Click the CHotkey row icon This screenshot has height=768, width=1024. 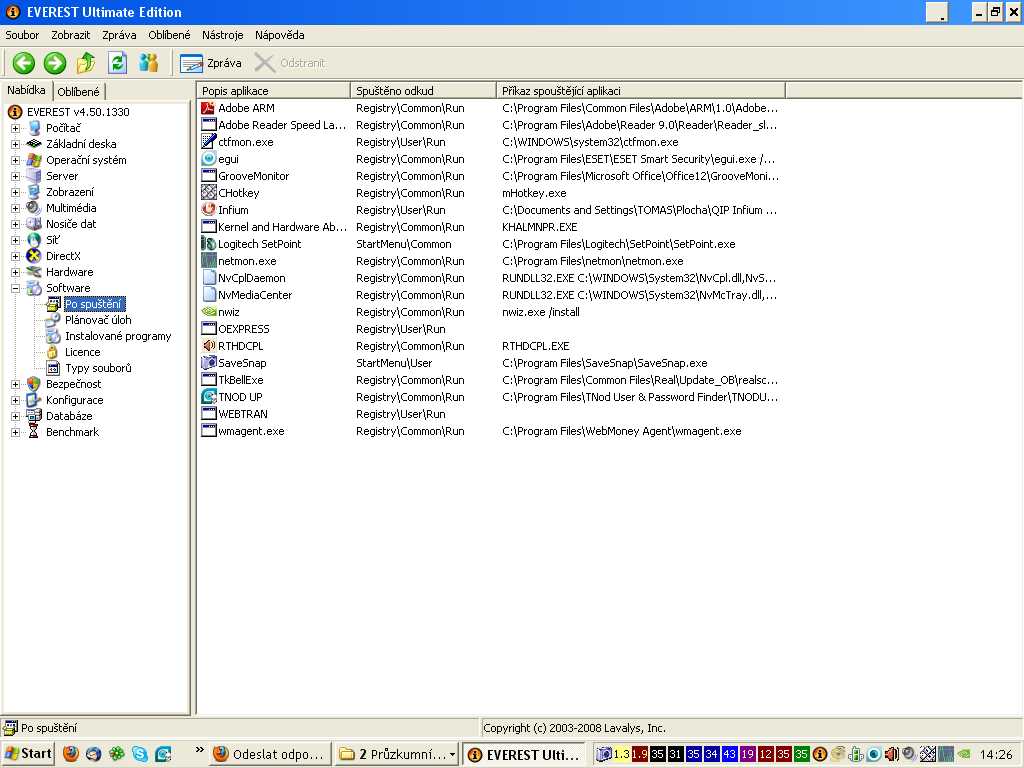pos(208,193)
